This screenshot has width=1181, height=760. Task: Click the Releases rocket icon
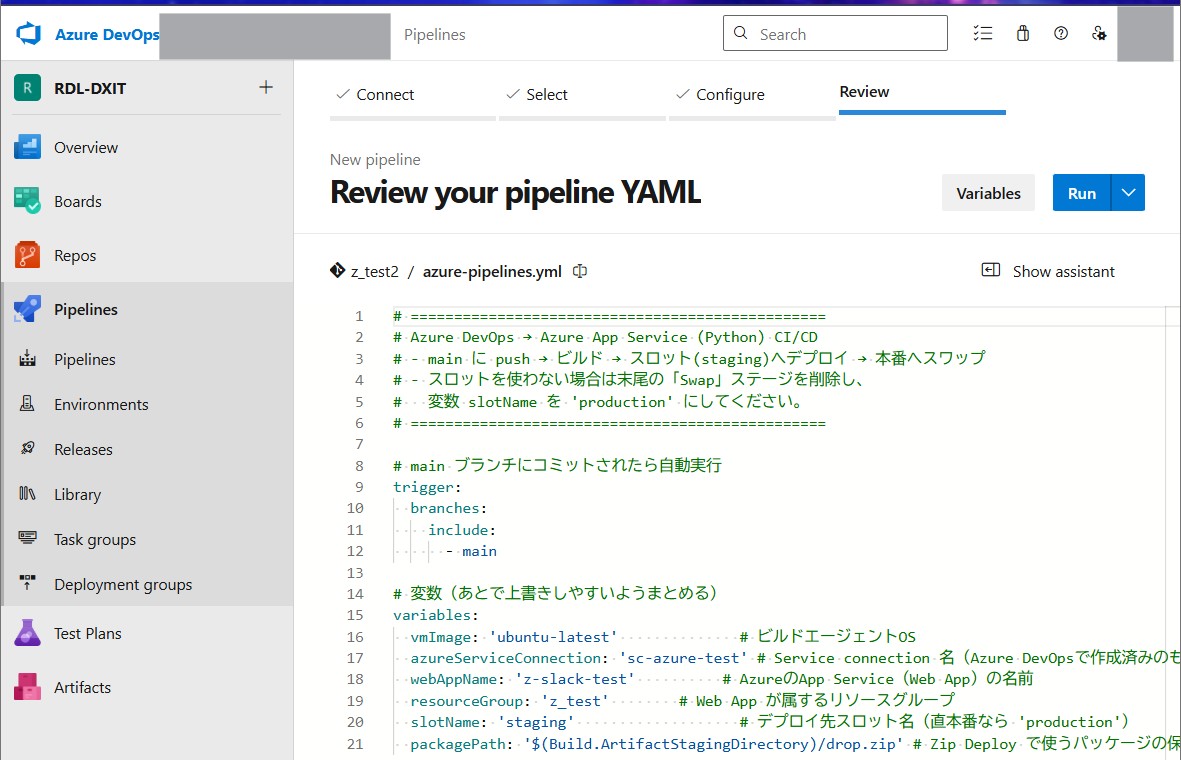[x=28, y=448]
